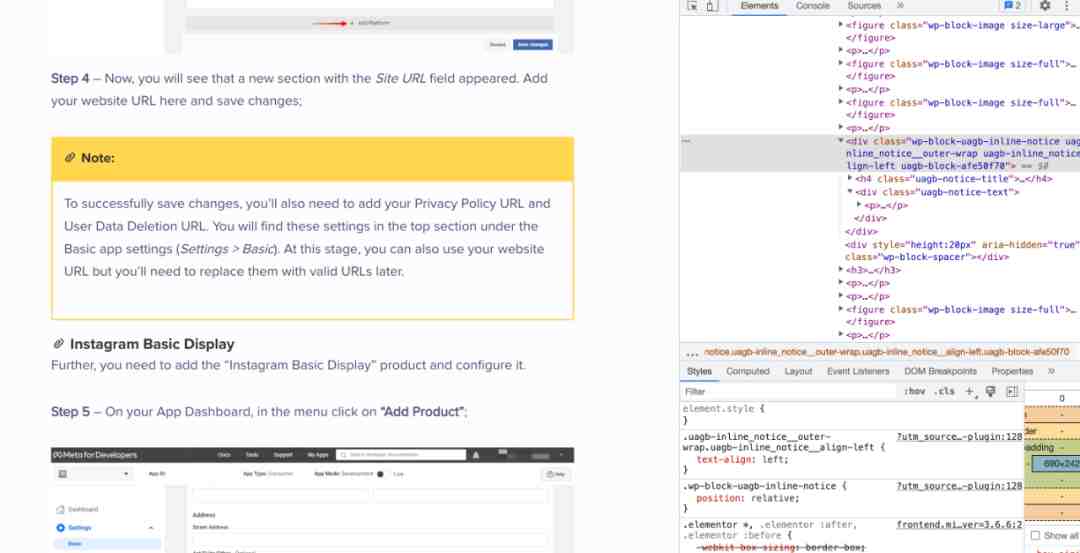Expand the h4 uagb-notice-title node
The image size is (1080, 553).
point(850,178)
